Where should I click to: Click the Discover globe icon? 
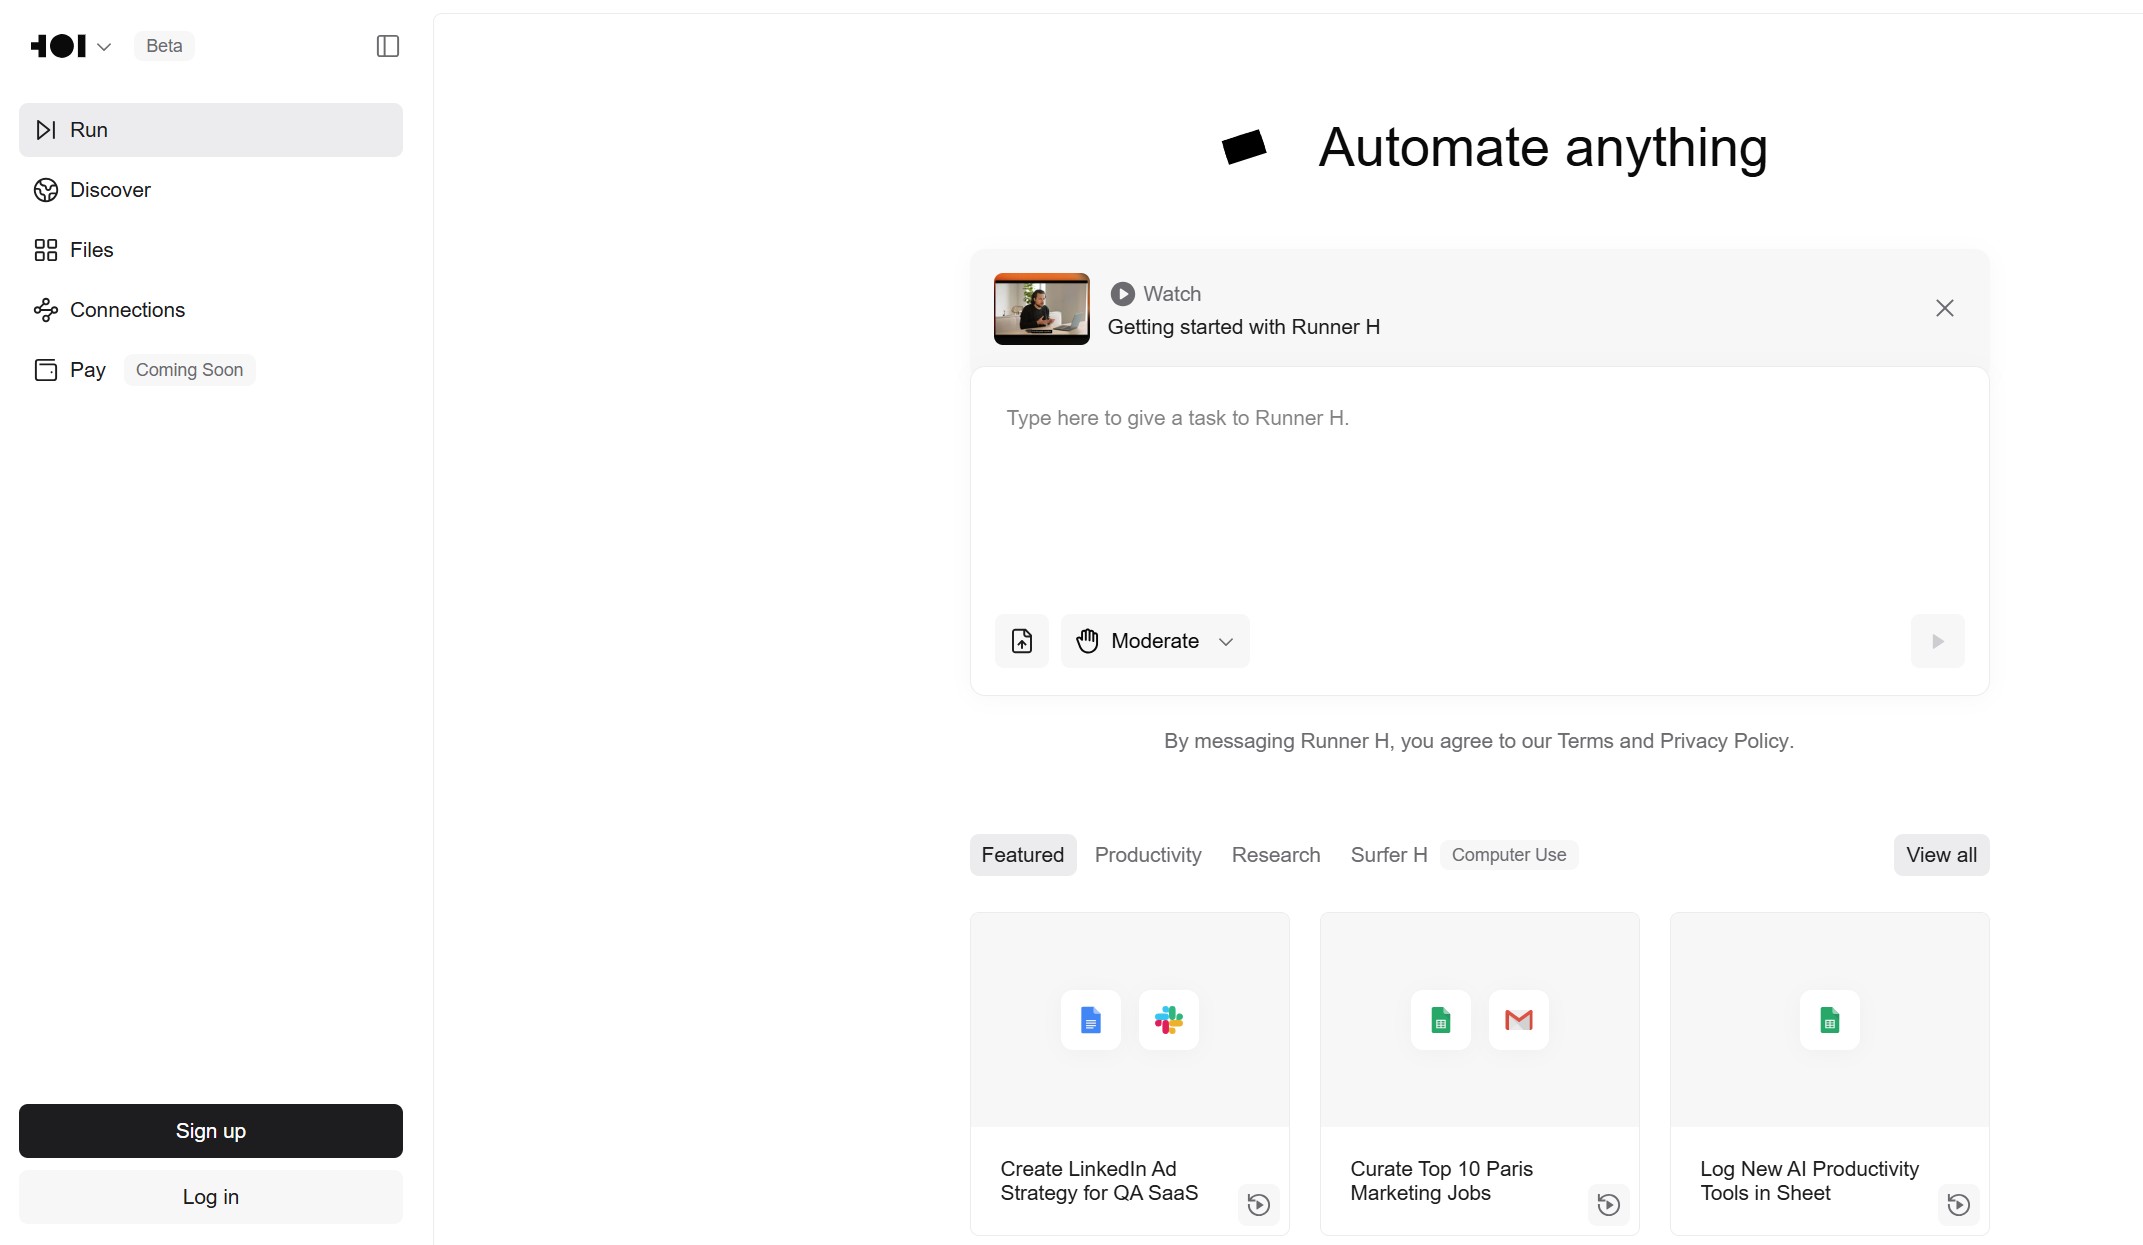click(46, 190)
